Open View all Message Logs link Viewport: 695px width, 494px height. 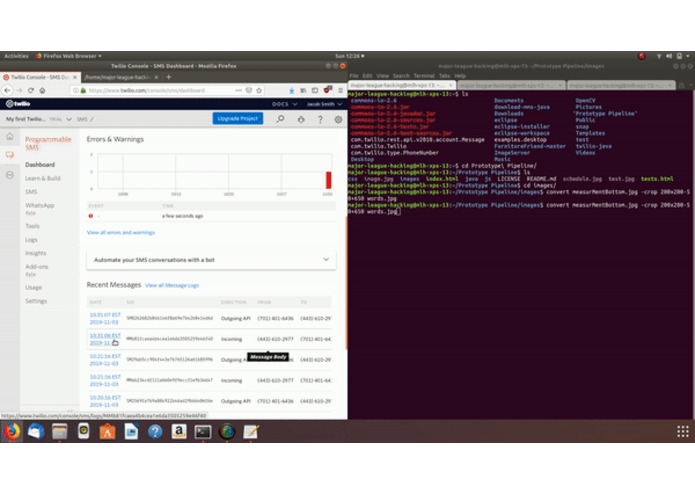pyautogui.click(x=172, y=285)
